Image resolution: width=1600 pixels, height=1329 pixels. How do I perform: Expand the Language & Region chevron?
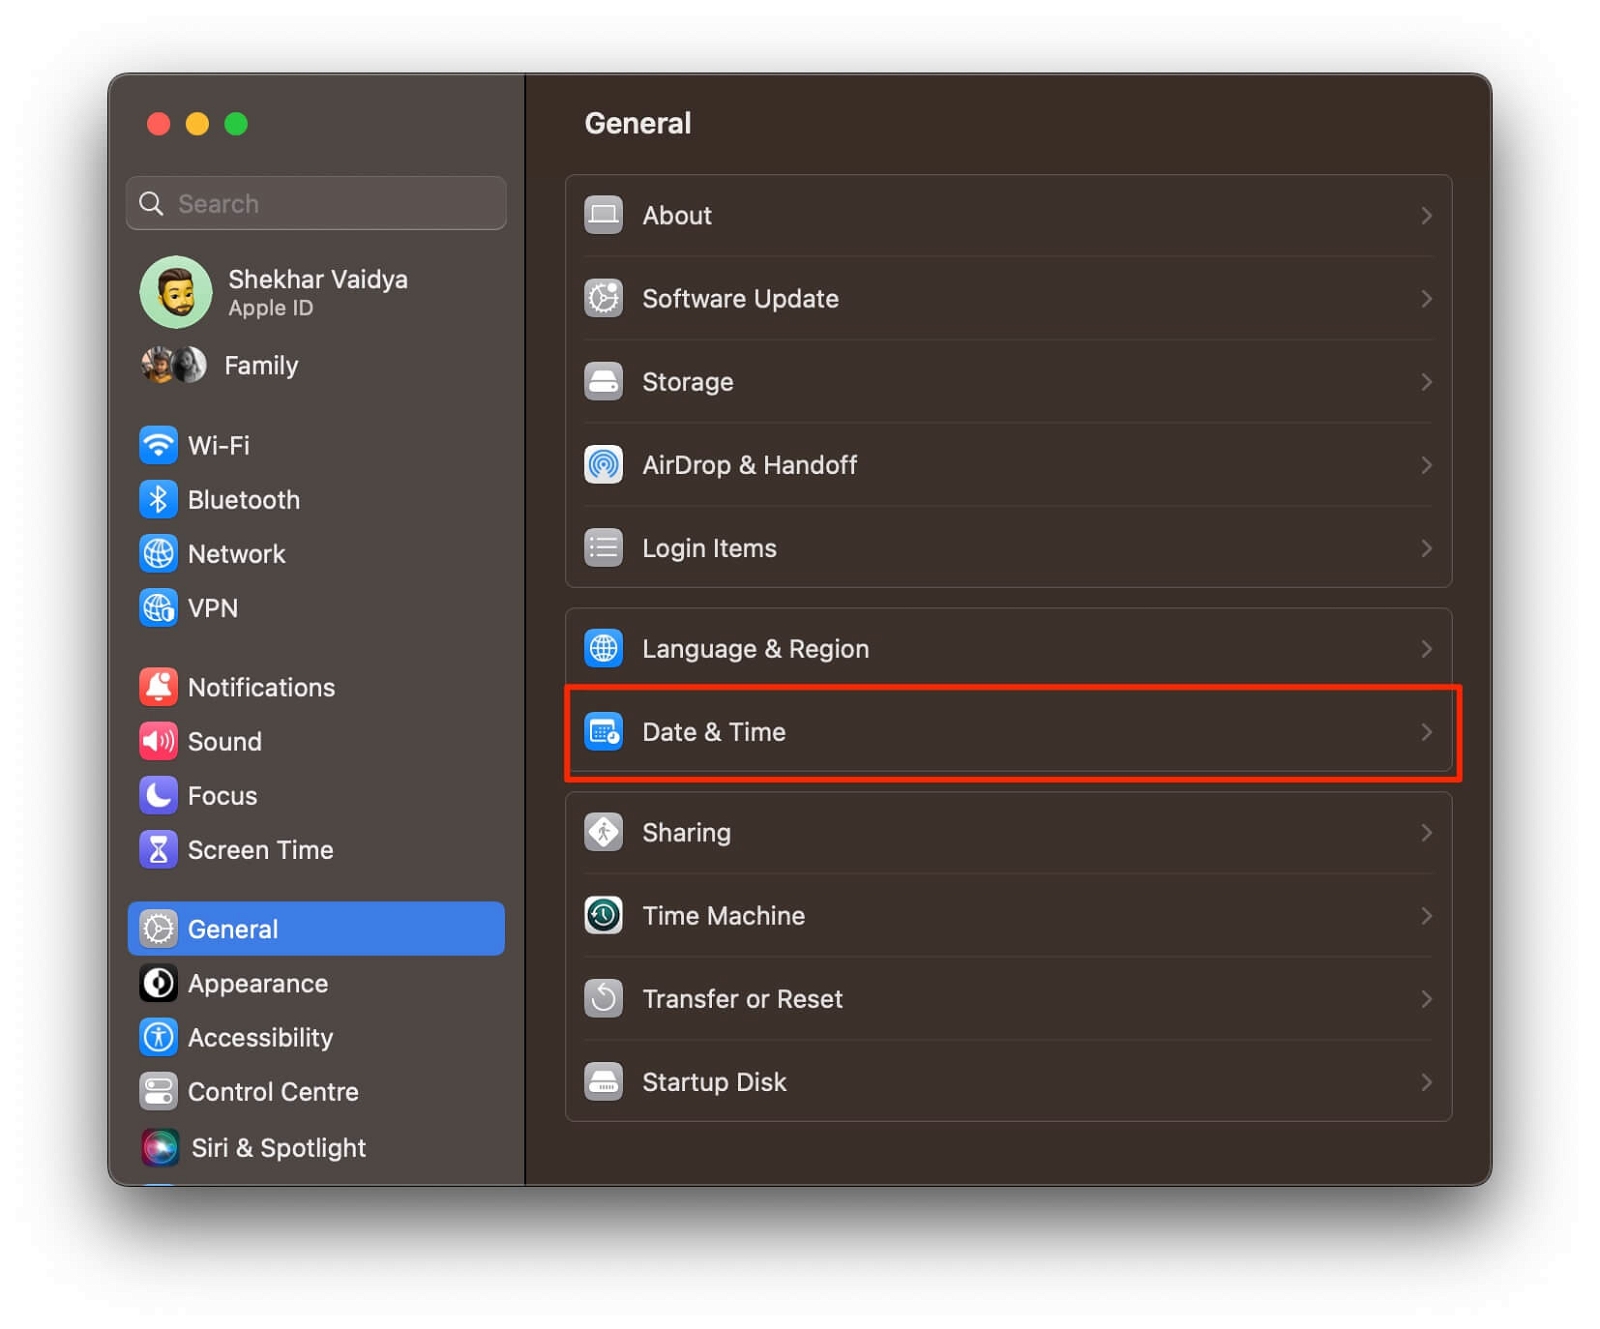(x=1425, y=649)
